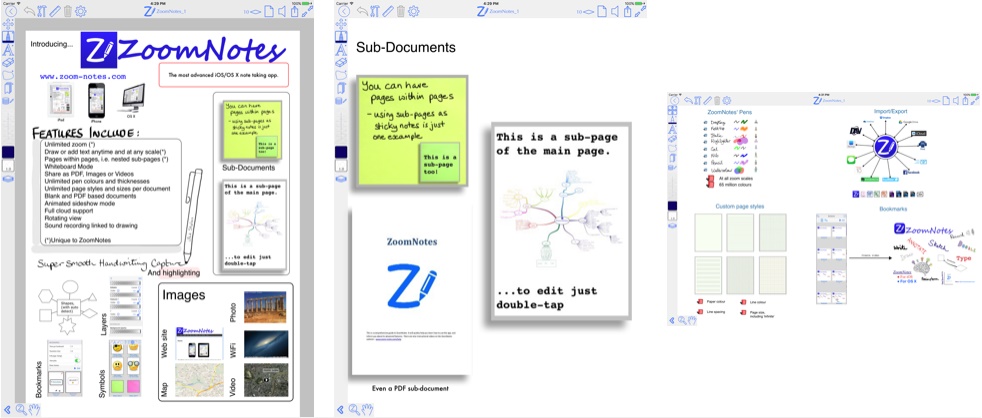
Task: Tap ZoomNotes_1 title on Introducing page
Action: [171, 11]
